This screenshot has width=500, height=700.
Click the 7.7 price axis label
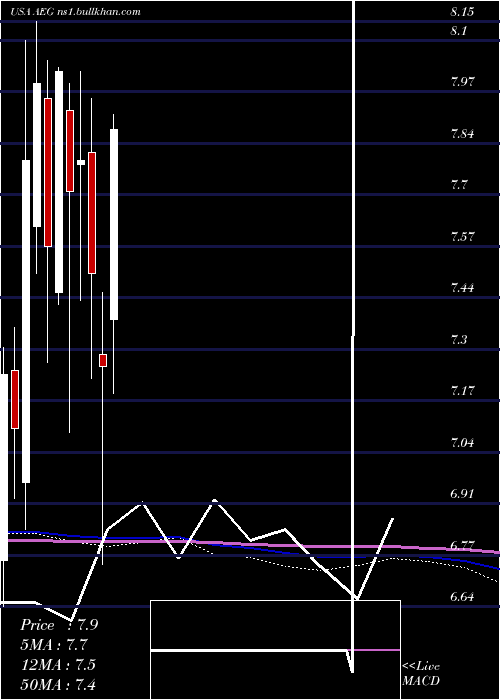459,184
